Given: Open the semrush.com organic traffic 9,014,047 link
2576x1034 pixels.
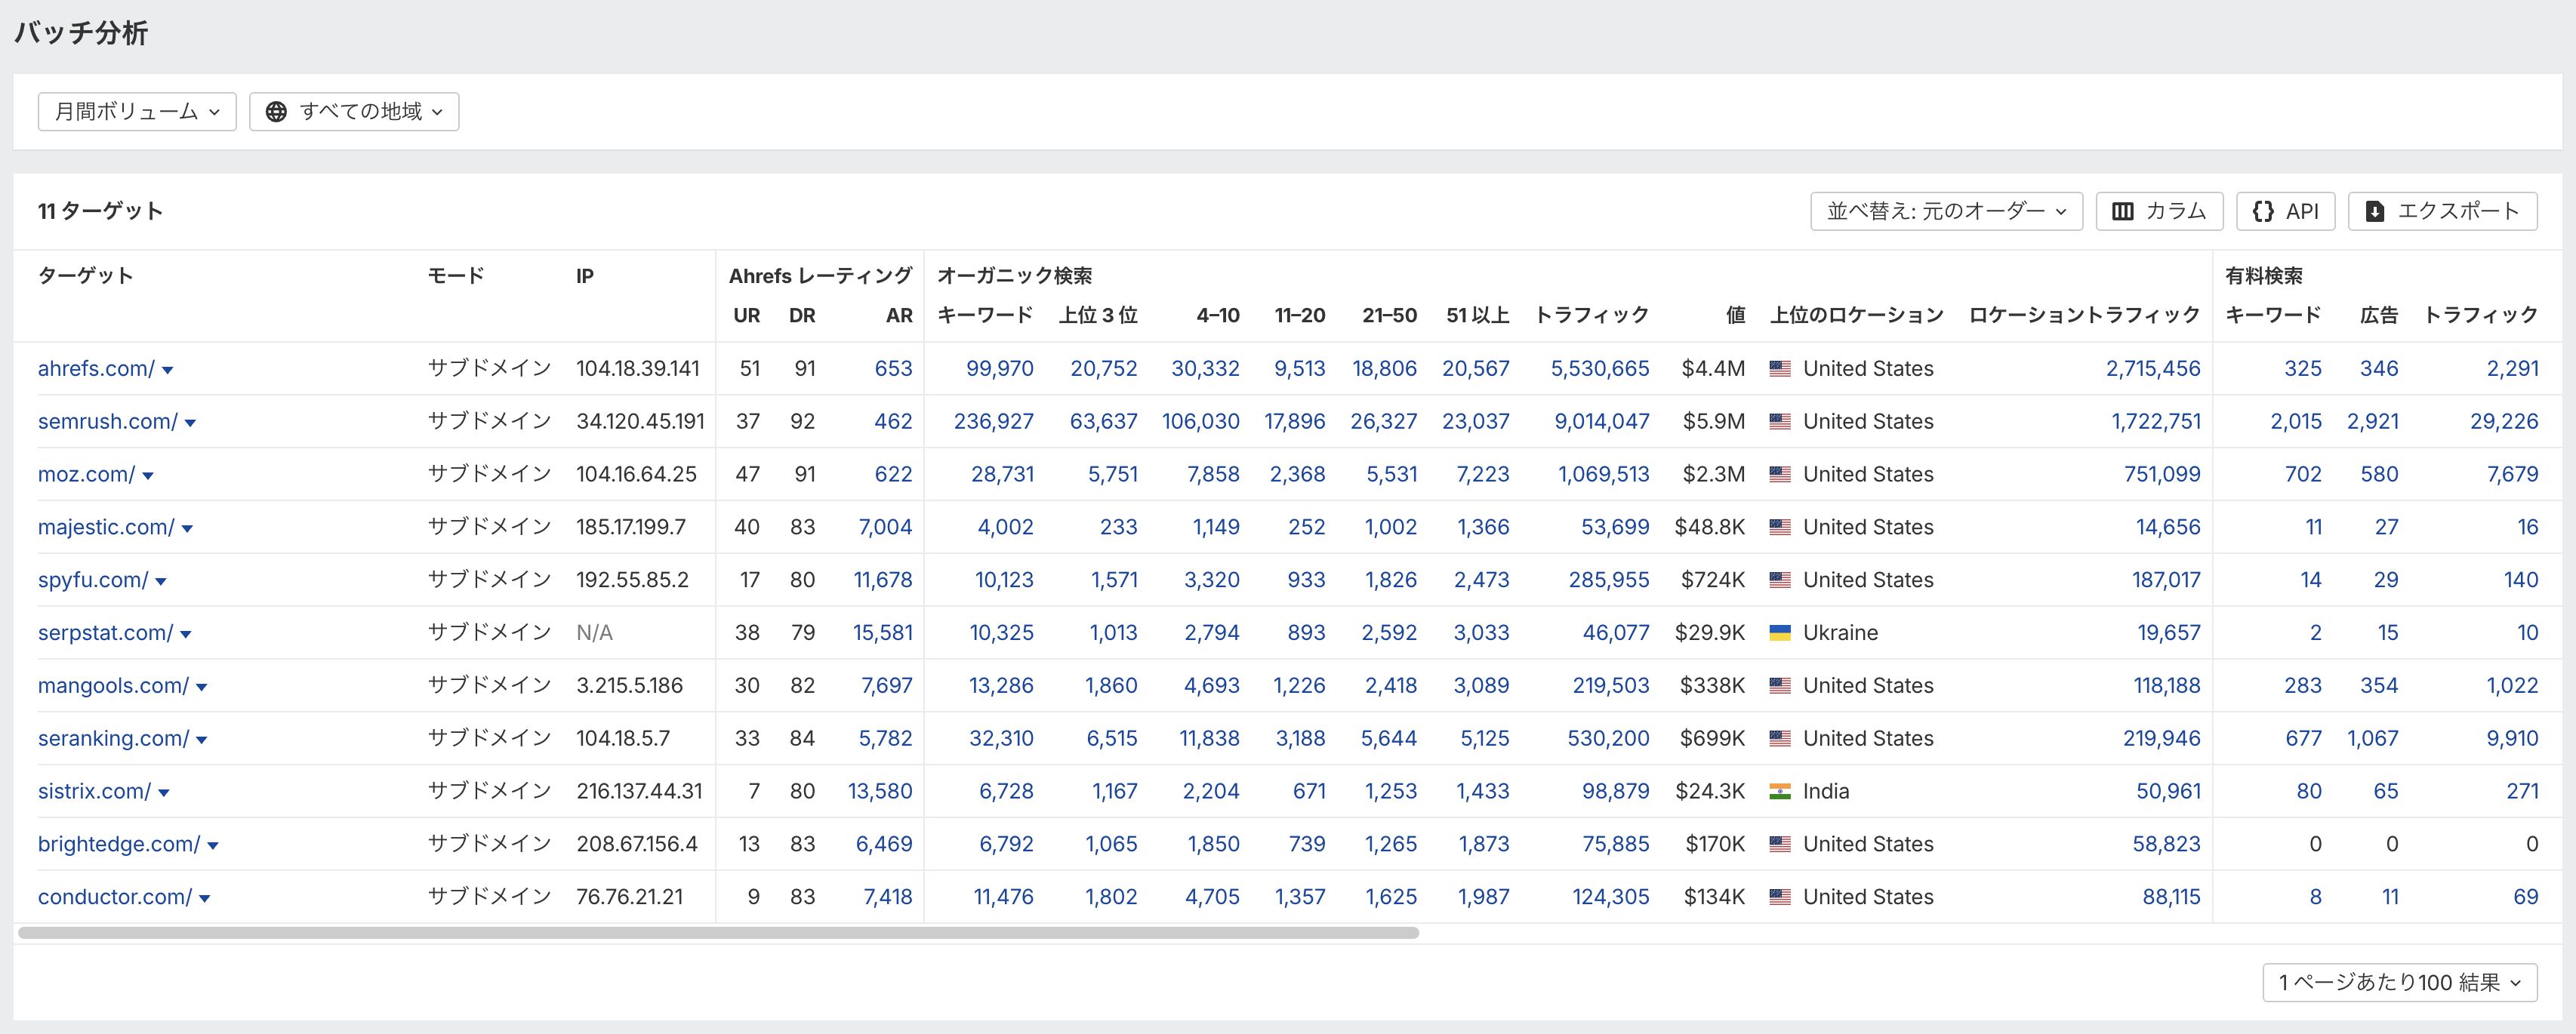Looking at the screenshot, I should (1601, 421).
